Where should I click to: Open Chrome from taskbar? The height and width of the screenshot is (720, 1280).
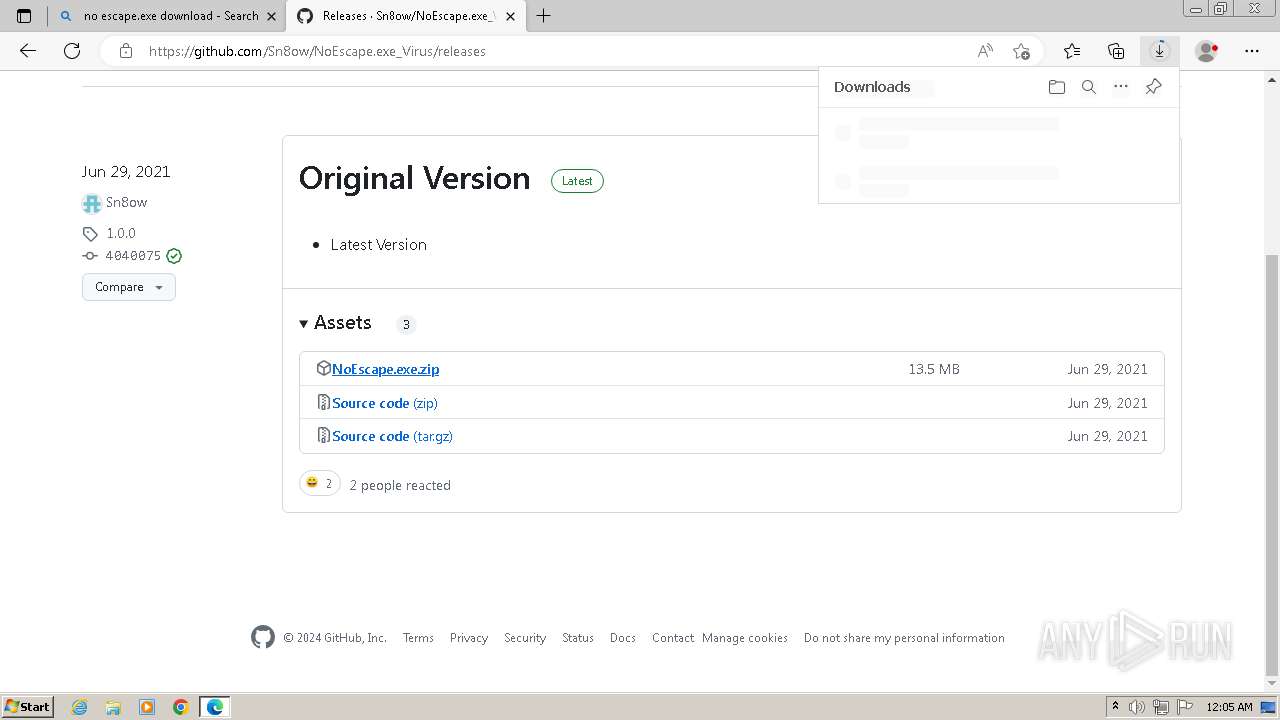coord(181,707)
